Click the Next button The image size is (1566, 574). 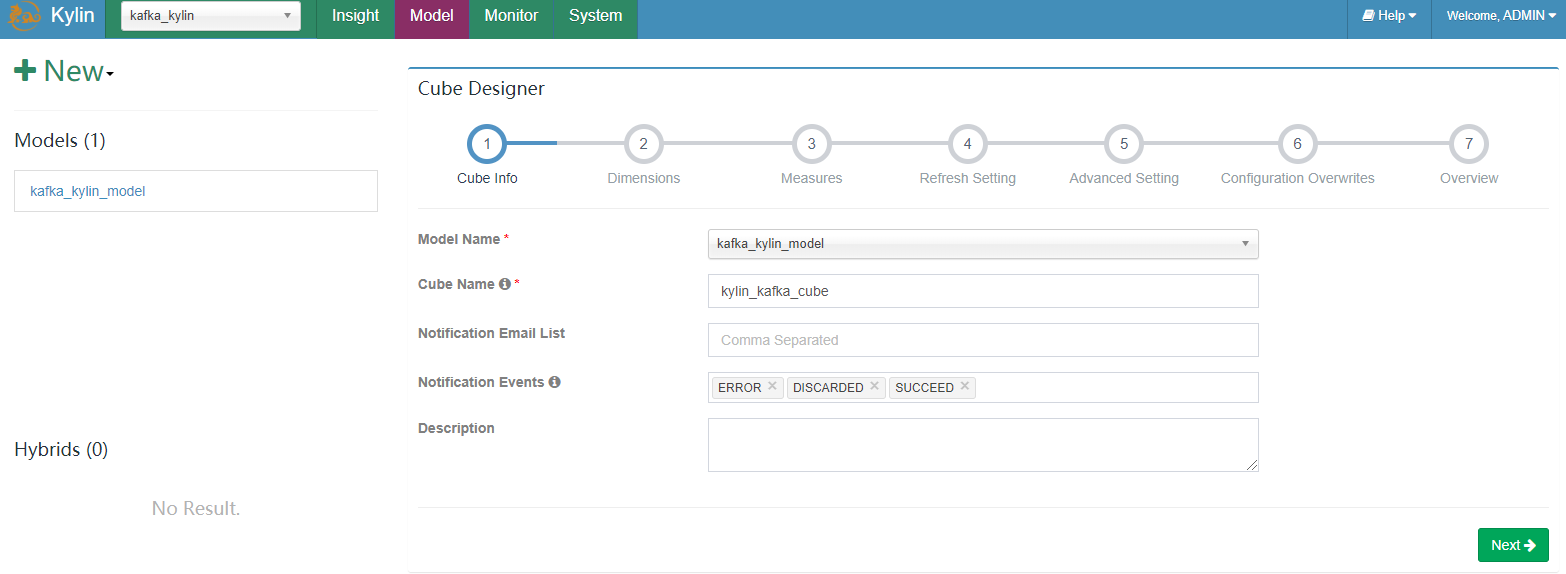pos(1513,545)
